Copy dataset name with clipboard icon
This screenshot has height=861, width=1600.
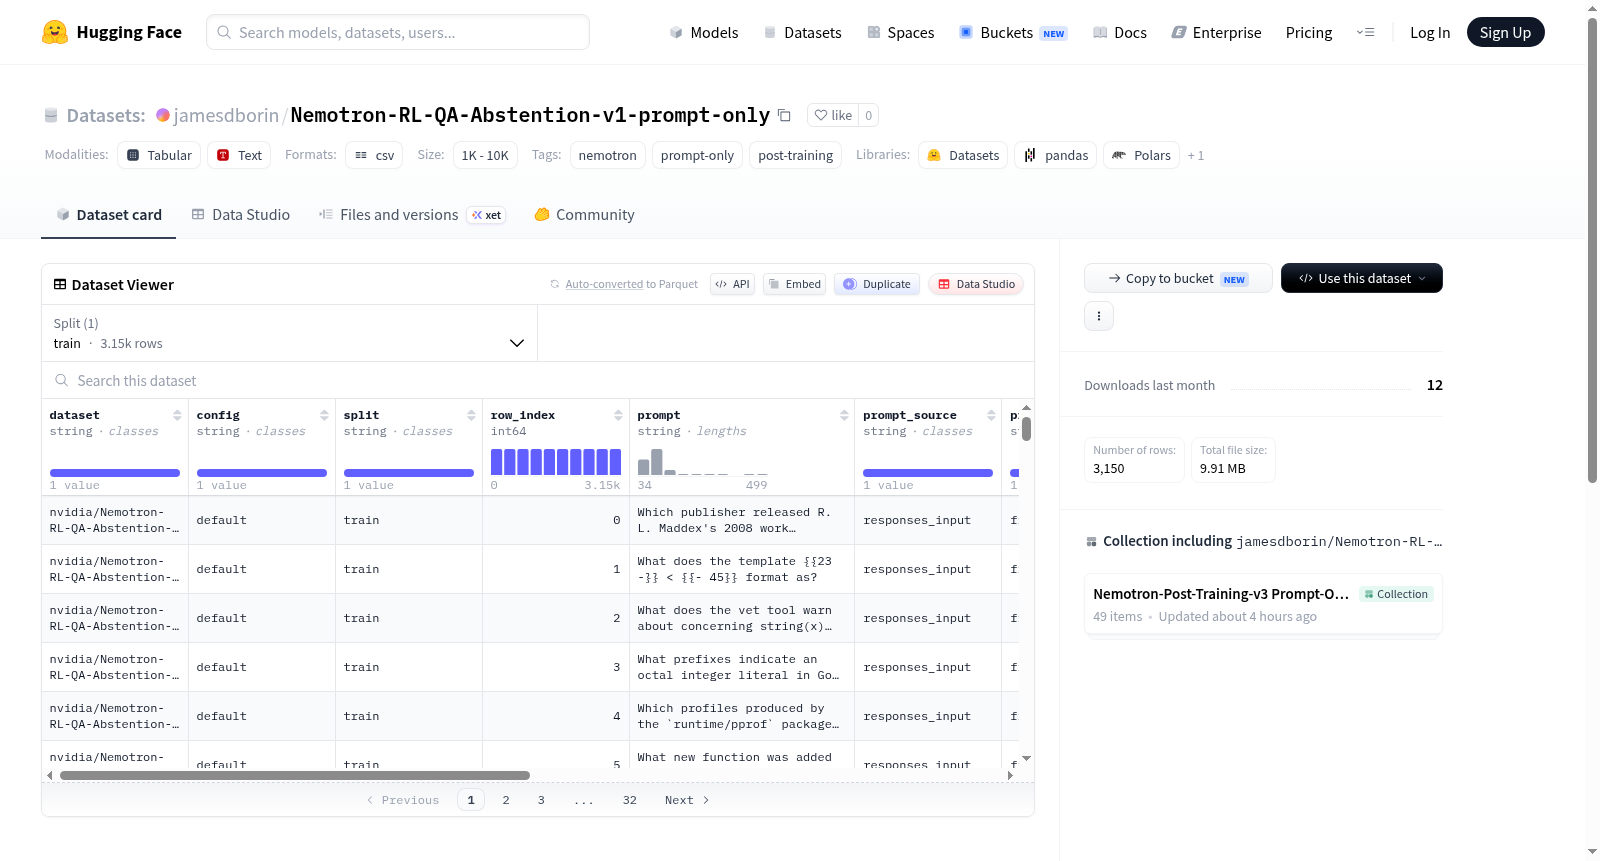[x=784, y=115]
